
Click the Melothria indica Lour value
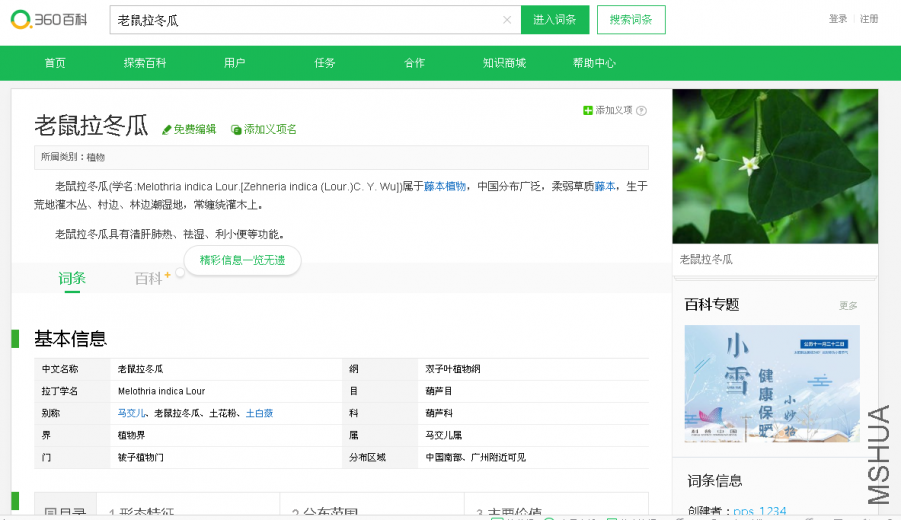point(161,391)
